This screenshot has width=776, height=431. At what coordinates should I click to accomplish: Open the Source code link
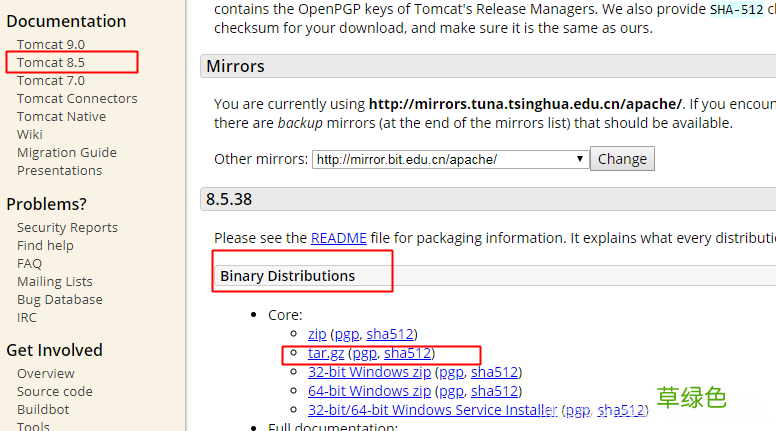tap(55, 391)
